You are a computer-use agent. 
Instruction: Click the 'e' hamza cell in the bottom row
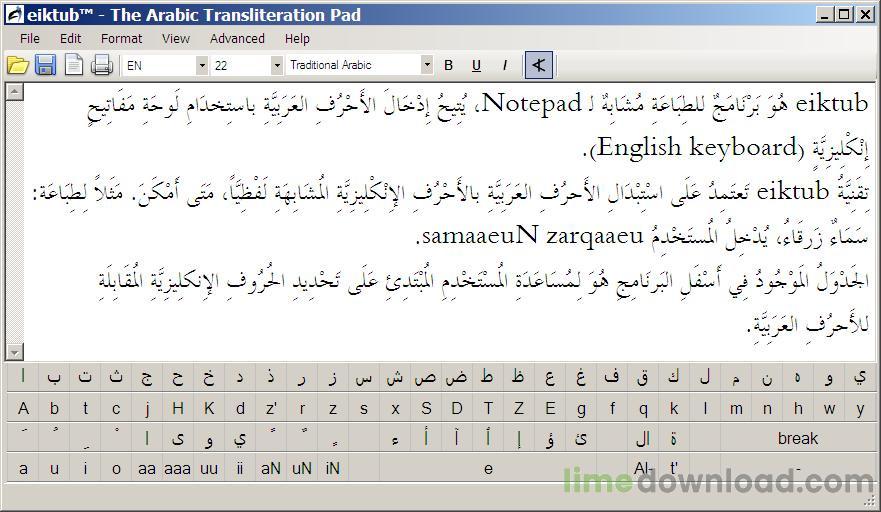click(x=488, y=468)
